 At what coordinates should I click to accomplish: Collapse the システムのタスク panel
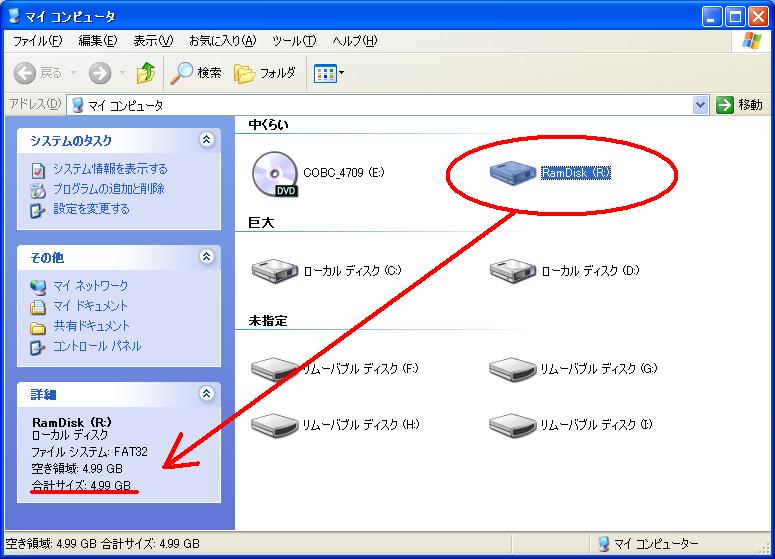207,140
